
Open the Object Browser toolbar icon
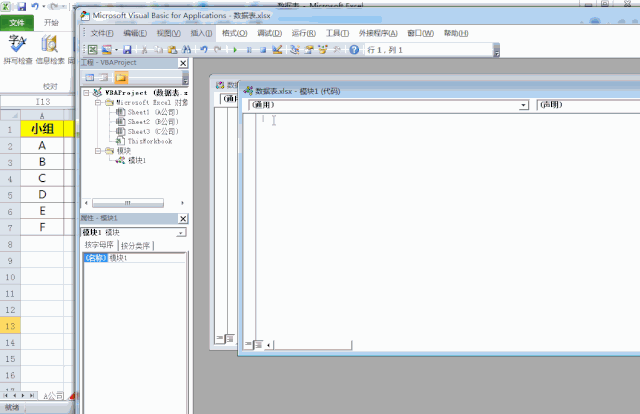323,50
